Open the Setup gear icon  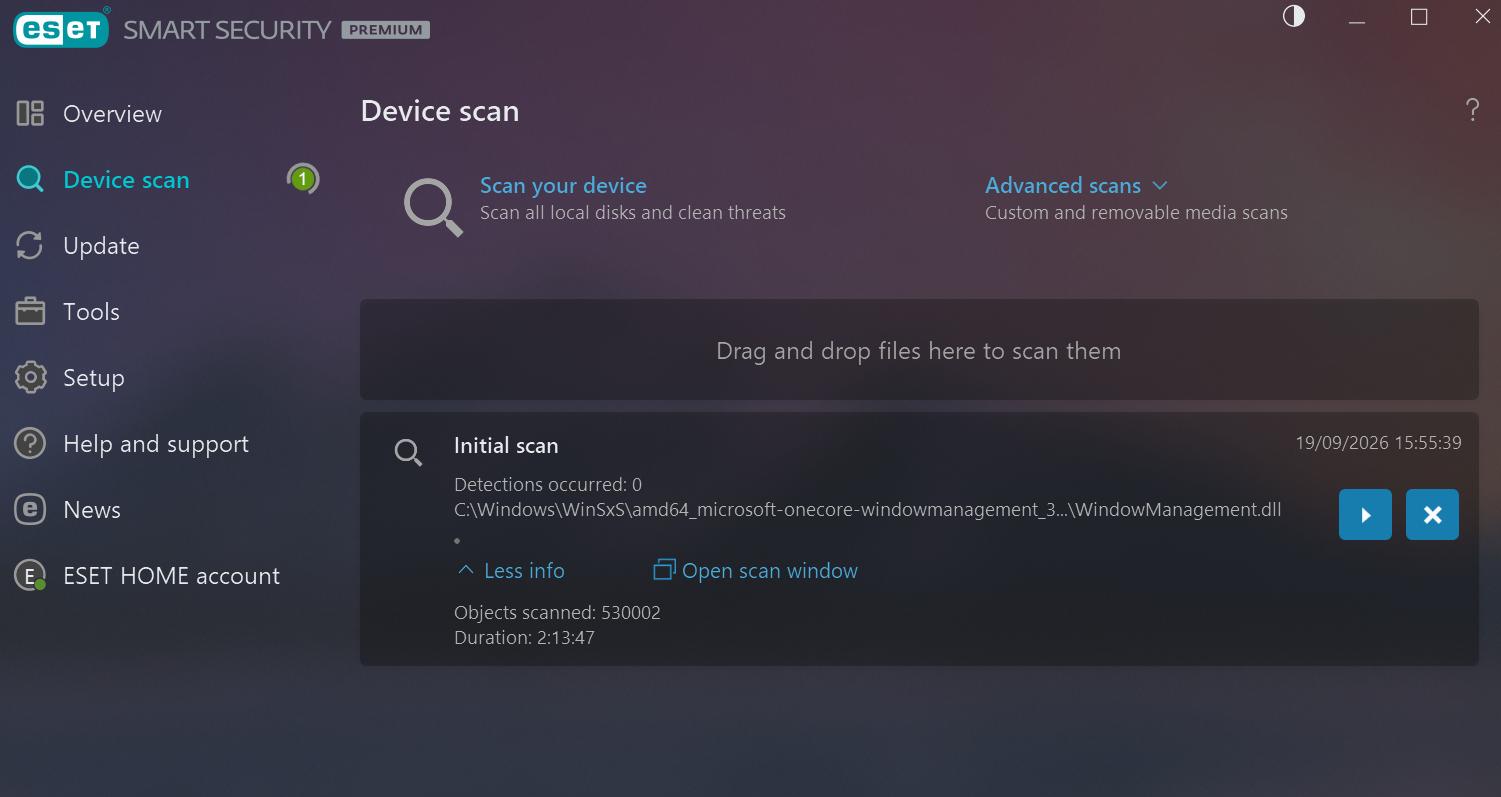click(x=30, y=378)
